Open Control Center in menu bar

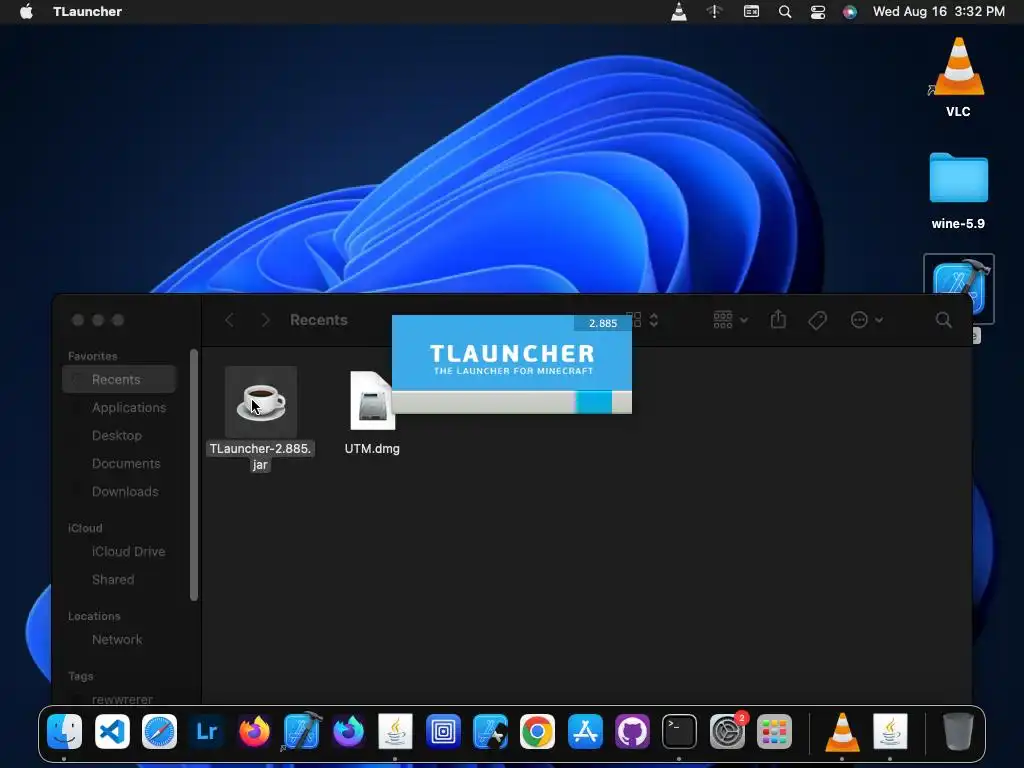pos(818,12)
